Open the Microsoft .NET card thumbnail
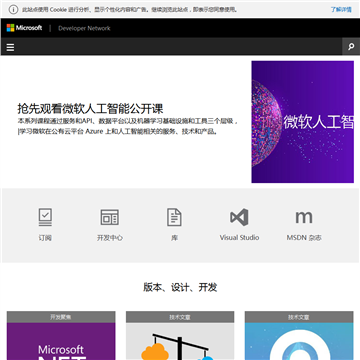Image resolution: width=360 pixels, height=360 pixels. [x=61, y=341]
